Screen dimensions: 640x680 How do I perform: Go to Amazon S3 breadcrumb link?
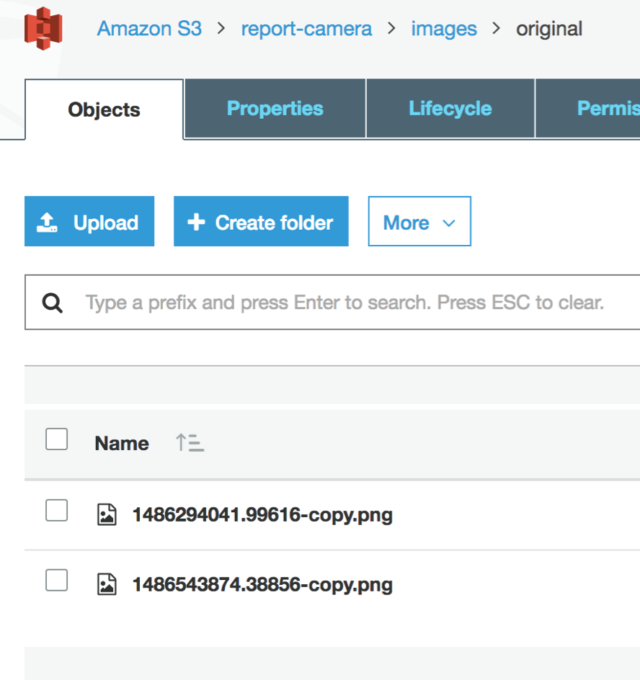(149, 29)
